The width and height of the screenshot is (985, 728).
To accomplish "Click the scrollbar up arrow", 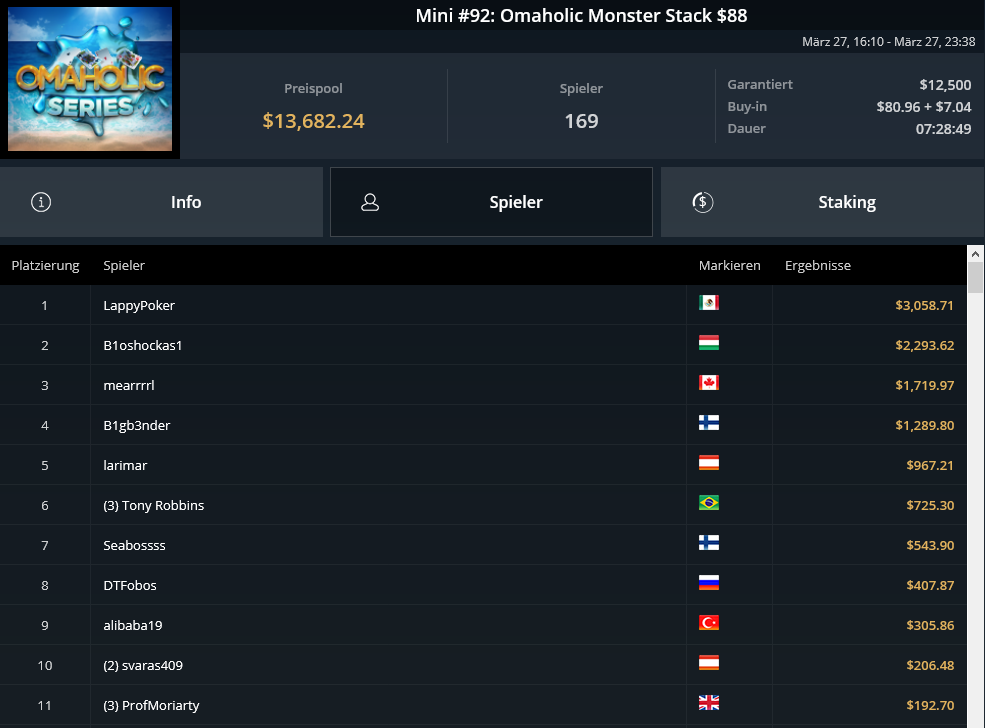I will (975, 254).
